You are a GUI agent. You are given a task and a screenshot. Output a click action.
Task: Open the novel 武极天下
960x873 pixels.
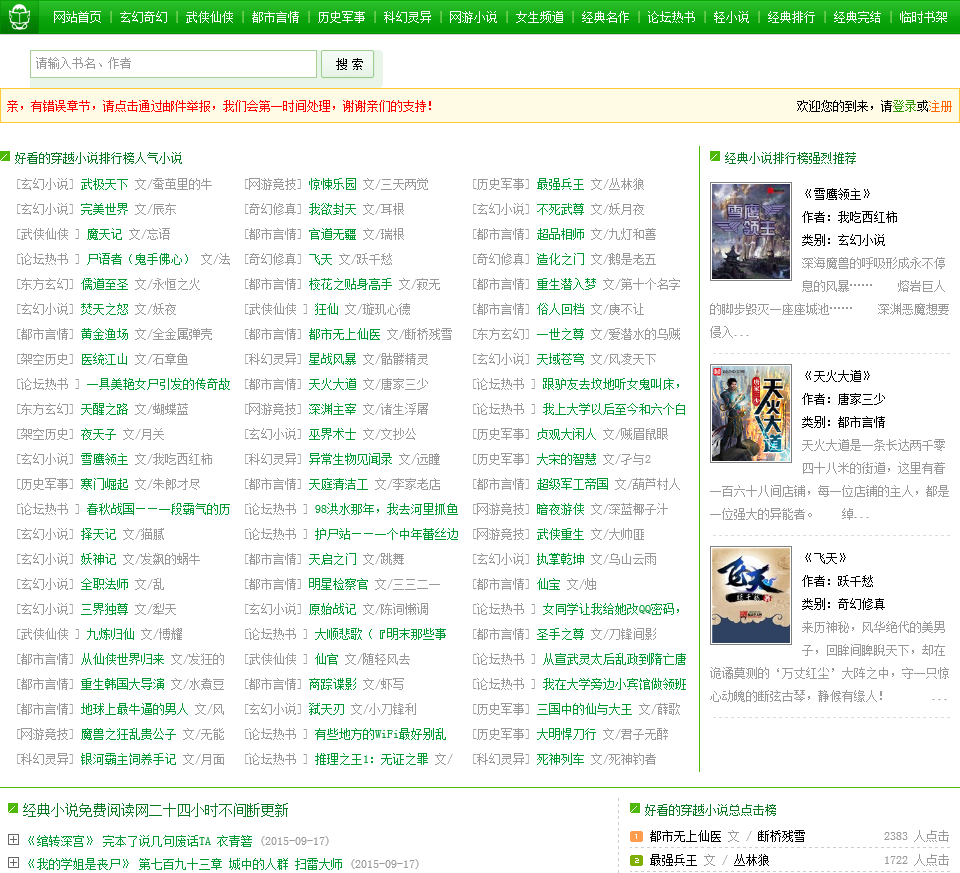(104, 184)
